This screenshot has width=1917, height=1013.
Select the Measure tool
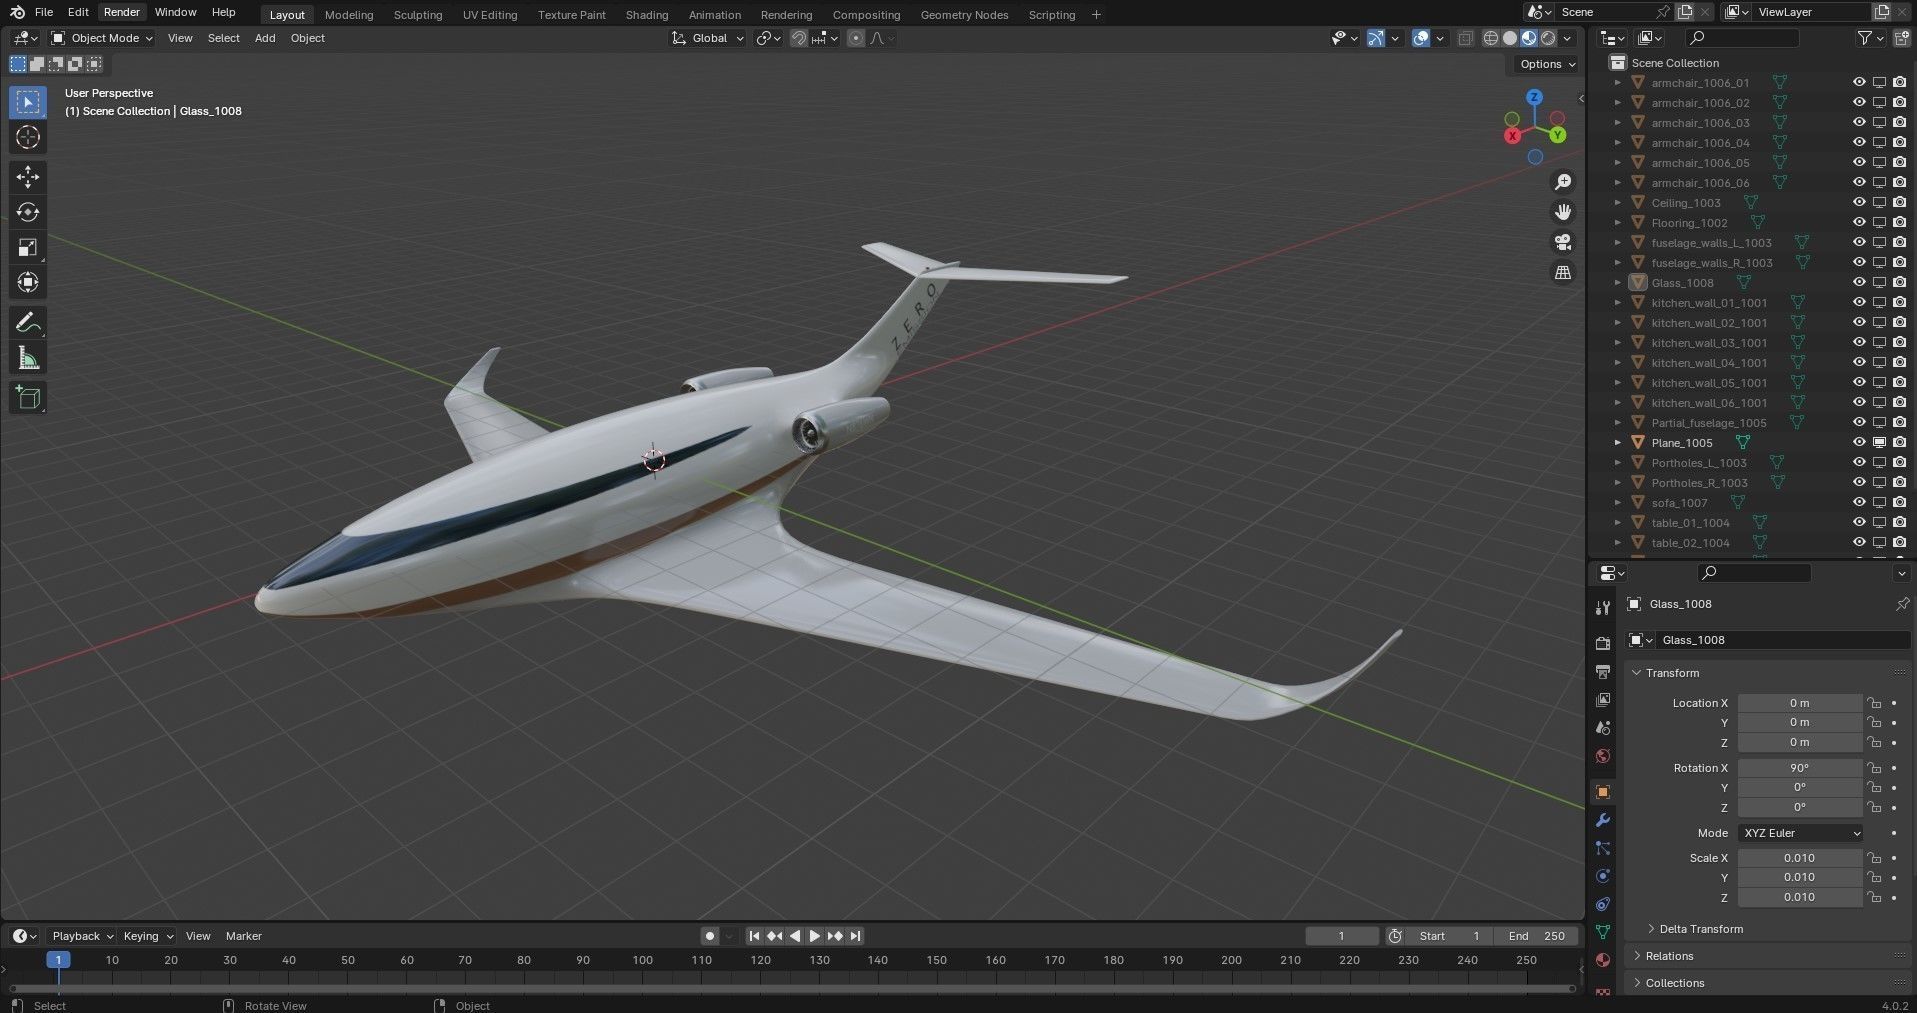(x=28, y=358)
